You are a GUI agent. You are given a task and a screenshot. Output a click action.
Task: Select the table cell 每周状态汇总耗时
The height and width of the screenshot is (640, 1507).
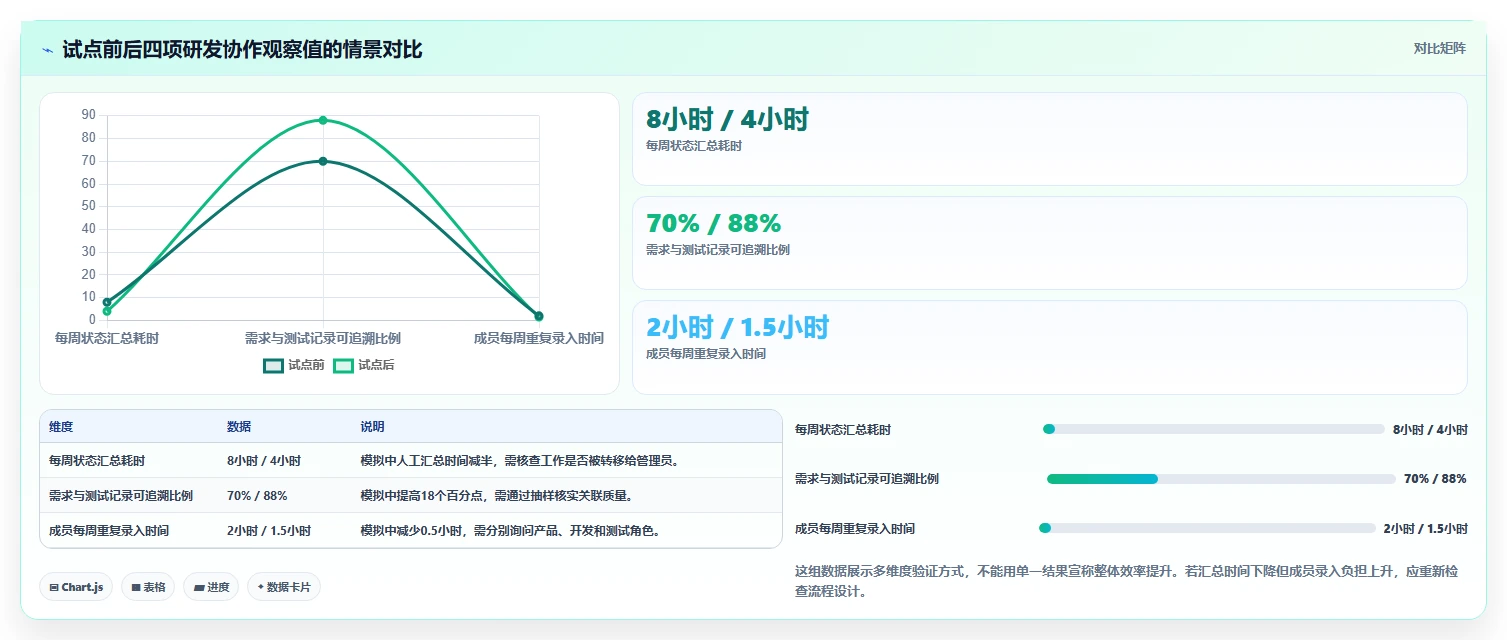pyautogui.click(x=97, y=461)
